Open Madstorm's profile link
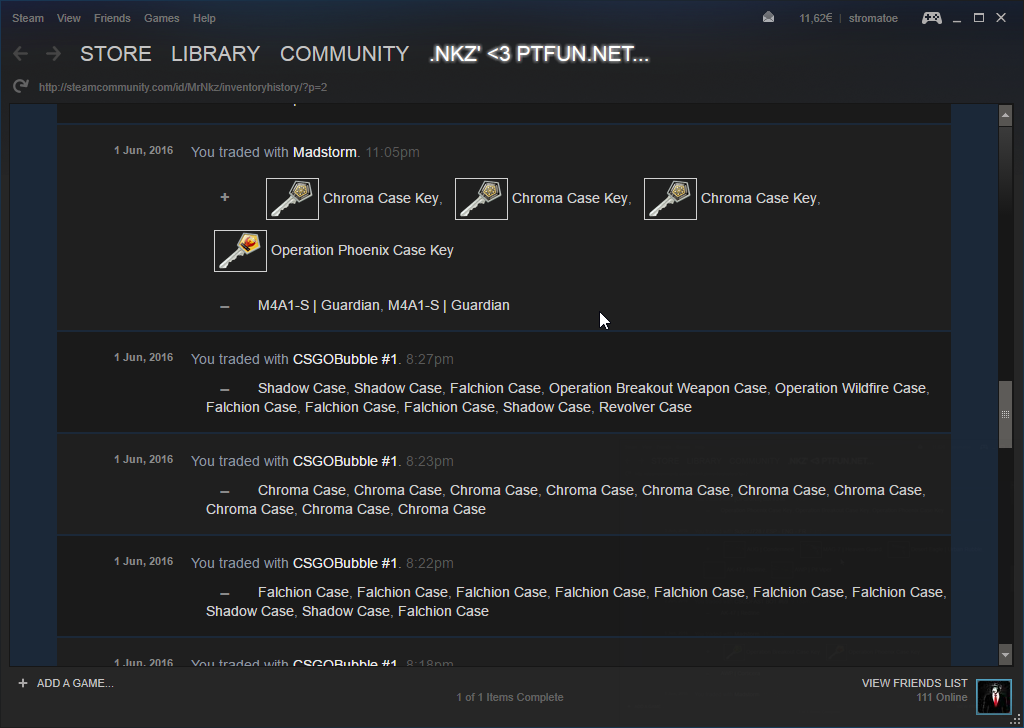This screenshot has width=1024, height=728. (x=324, y=152)
